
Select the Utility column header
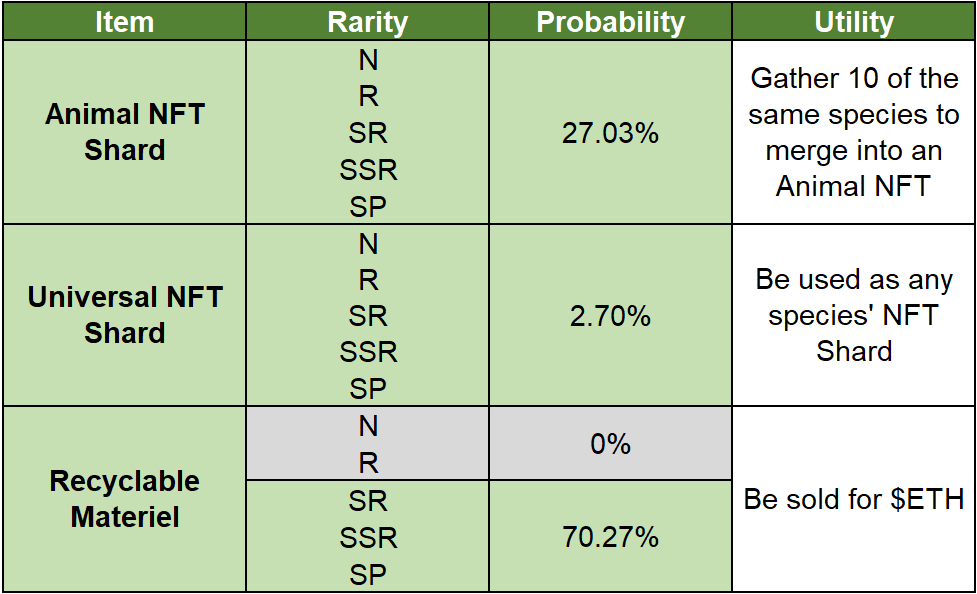[854, 22]
